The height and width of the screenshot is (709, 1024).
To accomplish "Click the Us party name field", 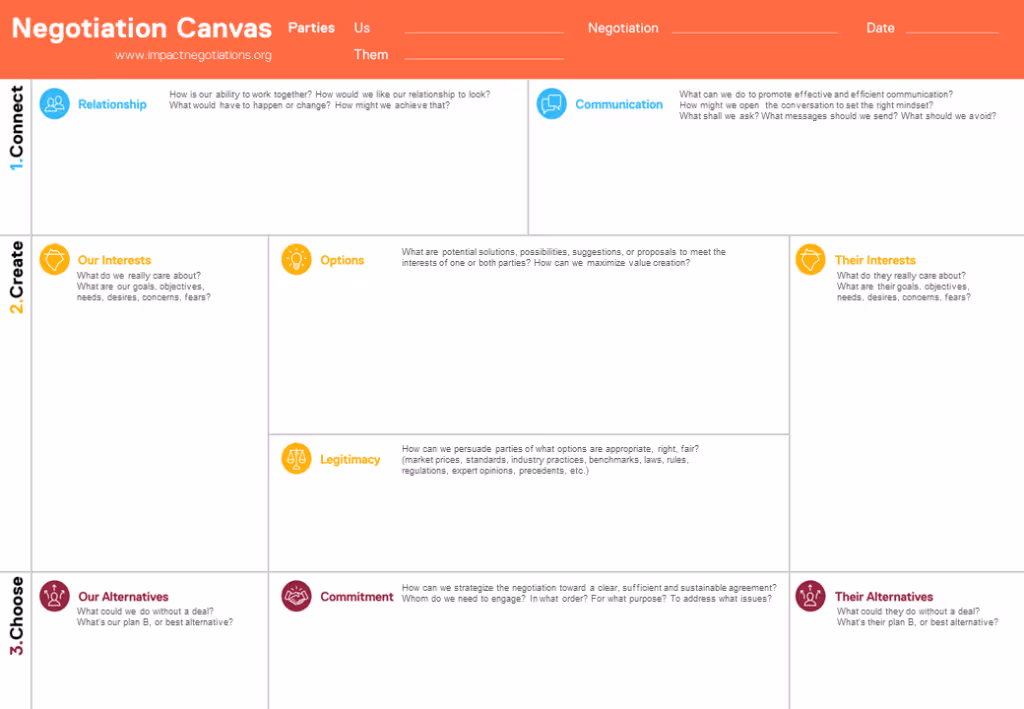I will coord(484,28).
